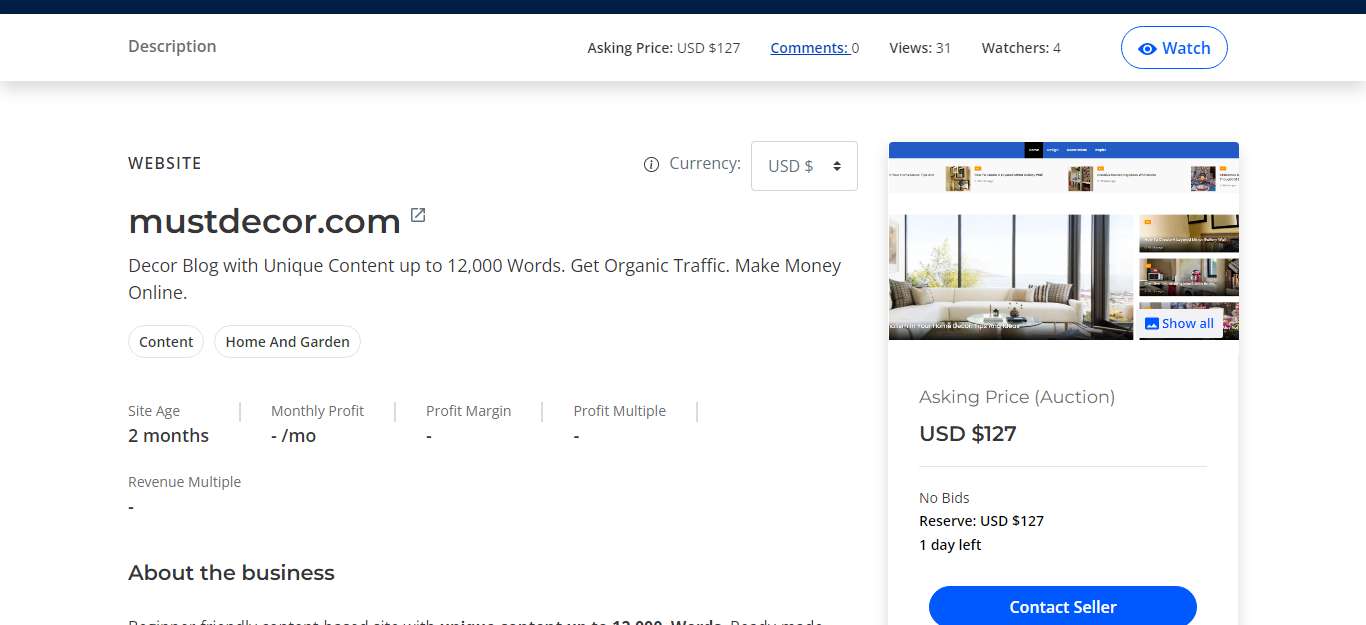This screenshot has height=625, width=1366.
Task: Click the 'Profit Margin' label
Action: point(468,411)
